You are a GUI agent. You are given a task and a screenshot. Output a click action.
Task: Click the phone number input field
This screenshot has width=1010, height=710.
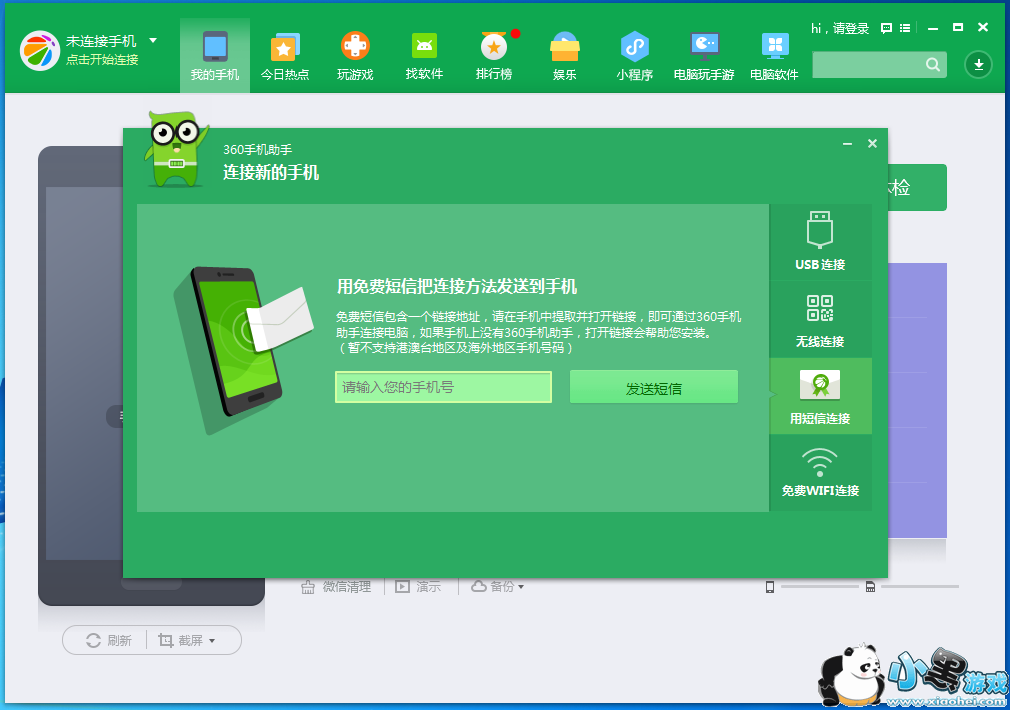pyautogui.click(x=443, y=387)
